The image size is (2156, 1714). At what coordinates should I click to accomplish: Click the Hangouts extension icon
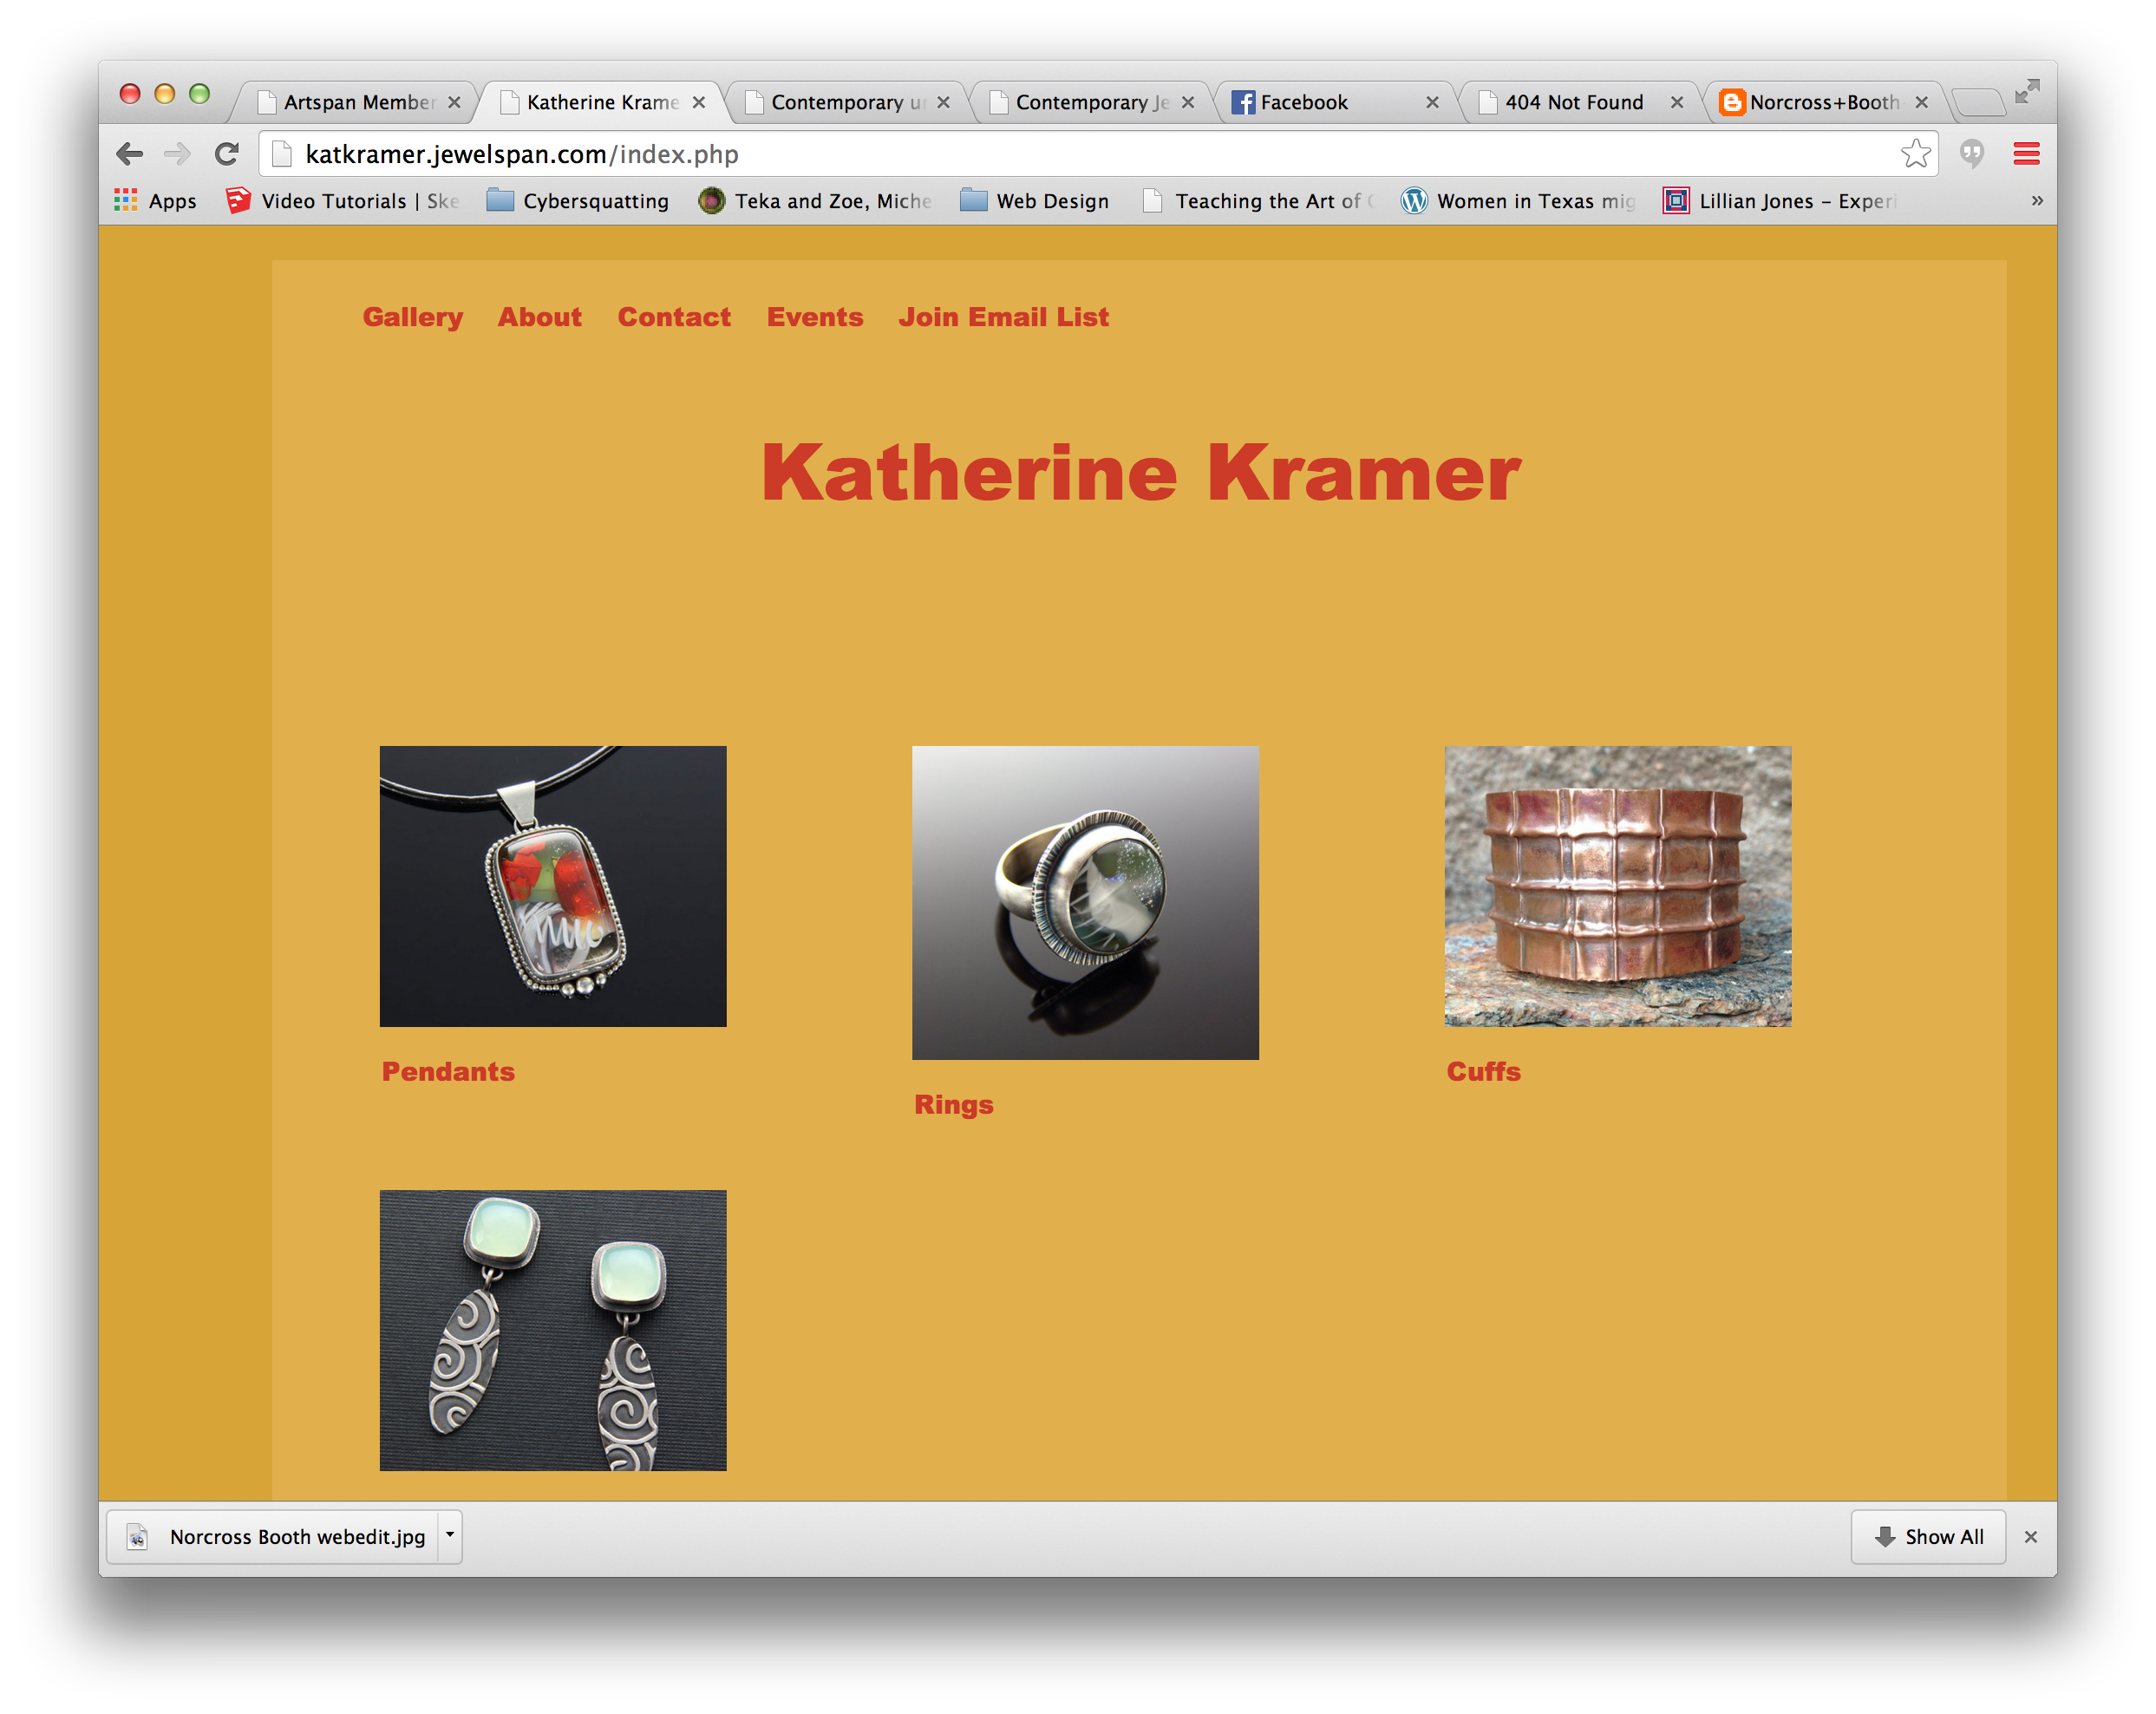point(1971,154)
